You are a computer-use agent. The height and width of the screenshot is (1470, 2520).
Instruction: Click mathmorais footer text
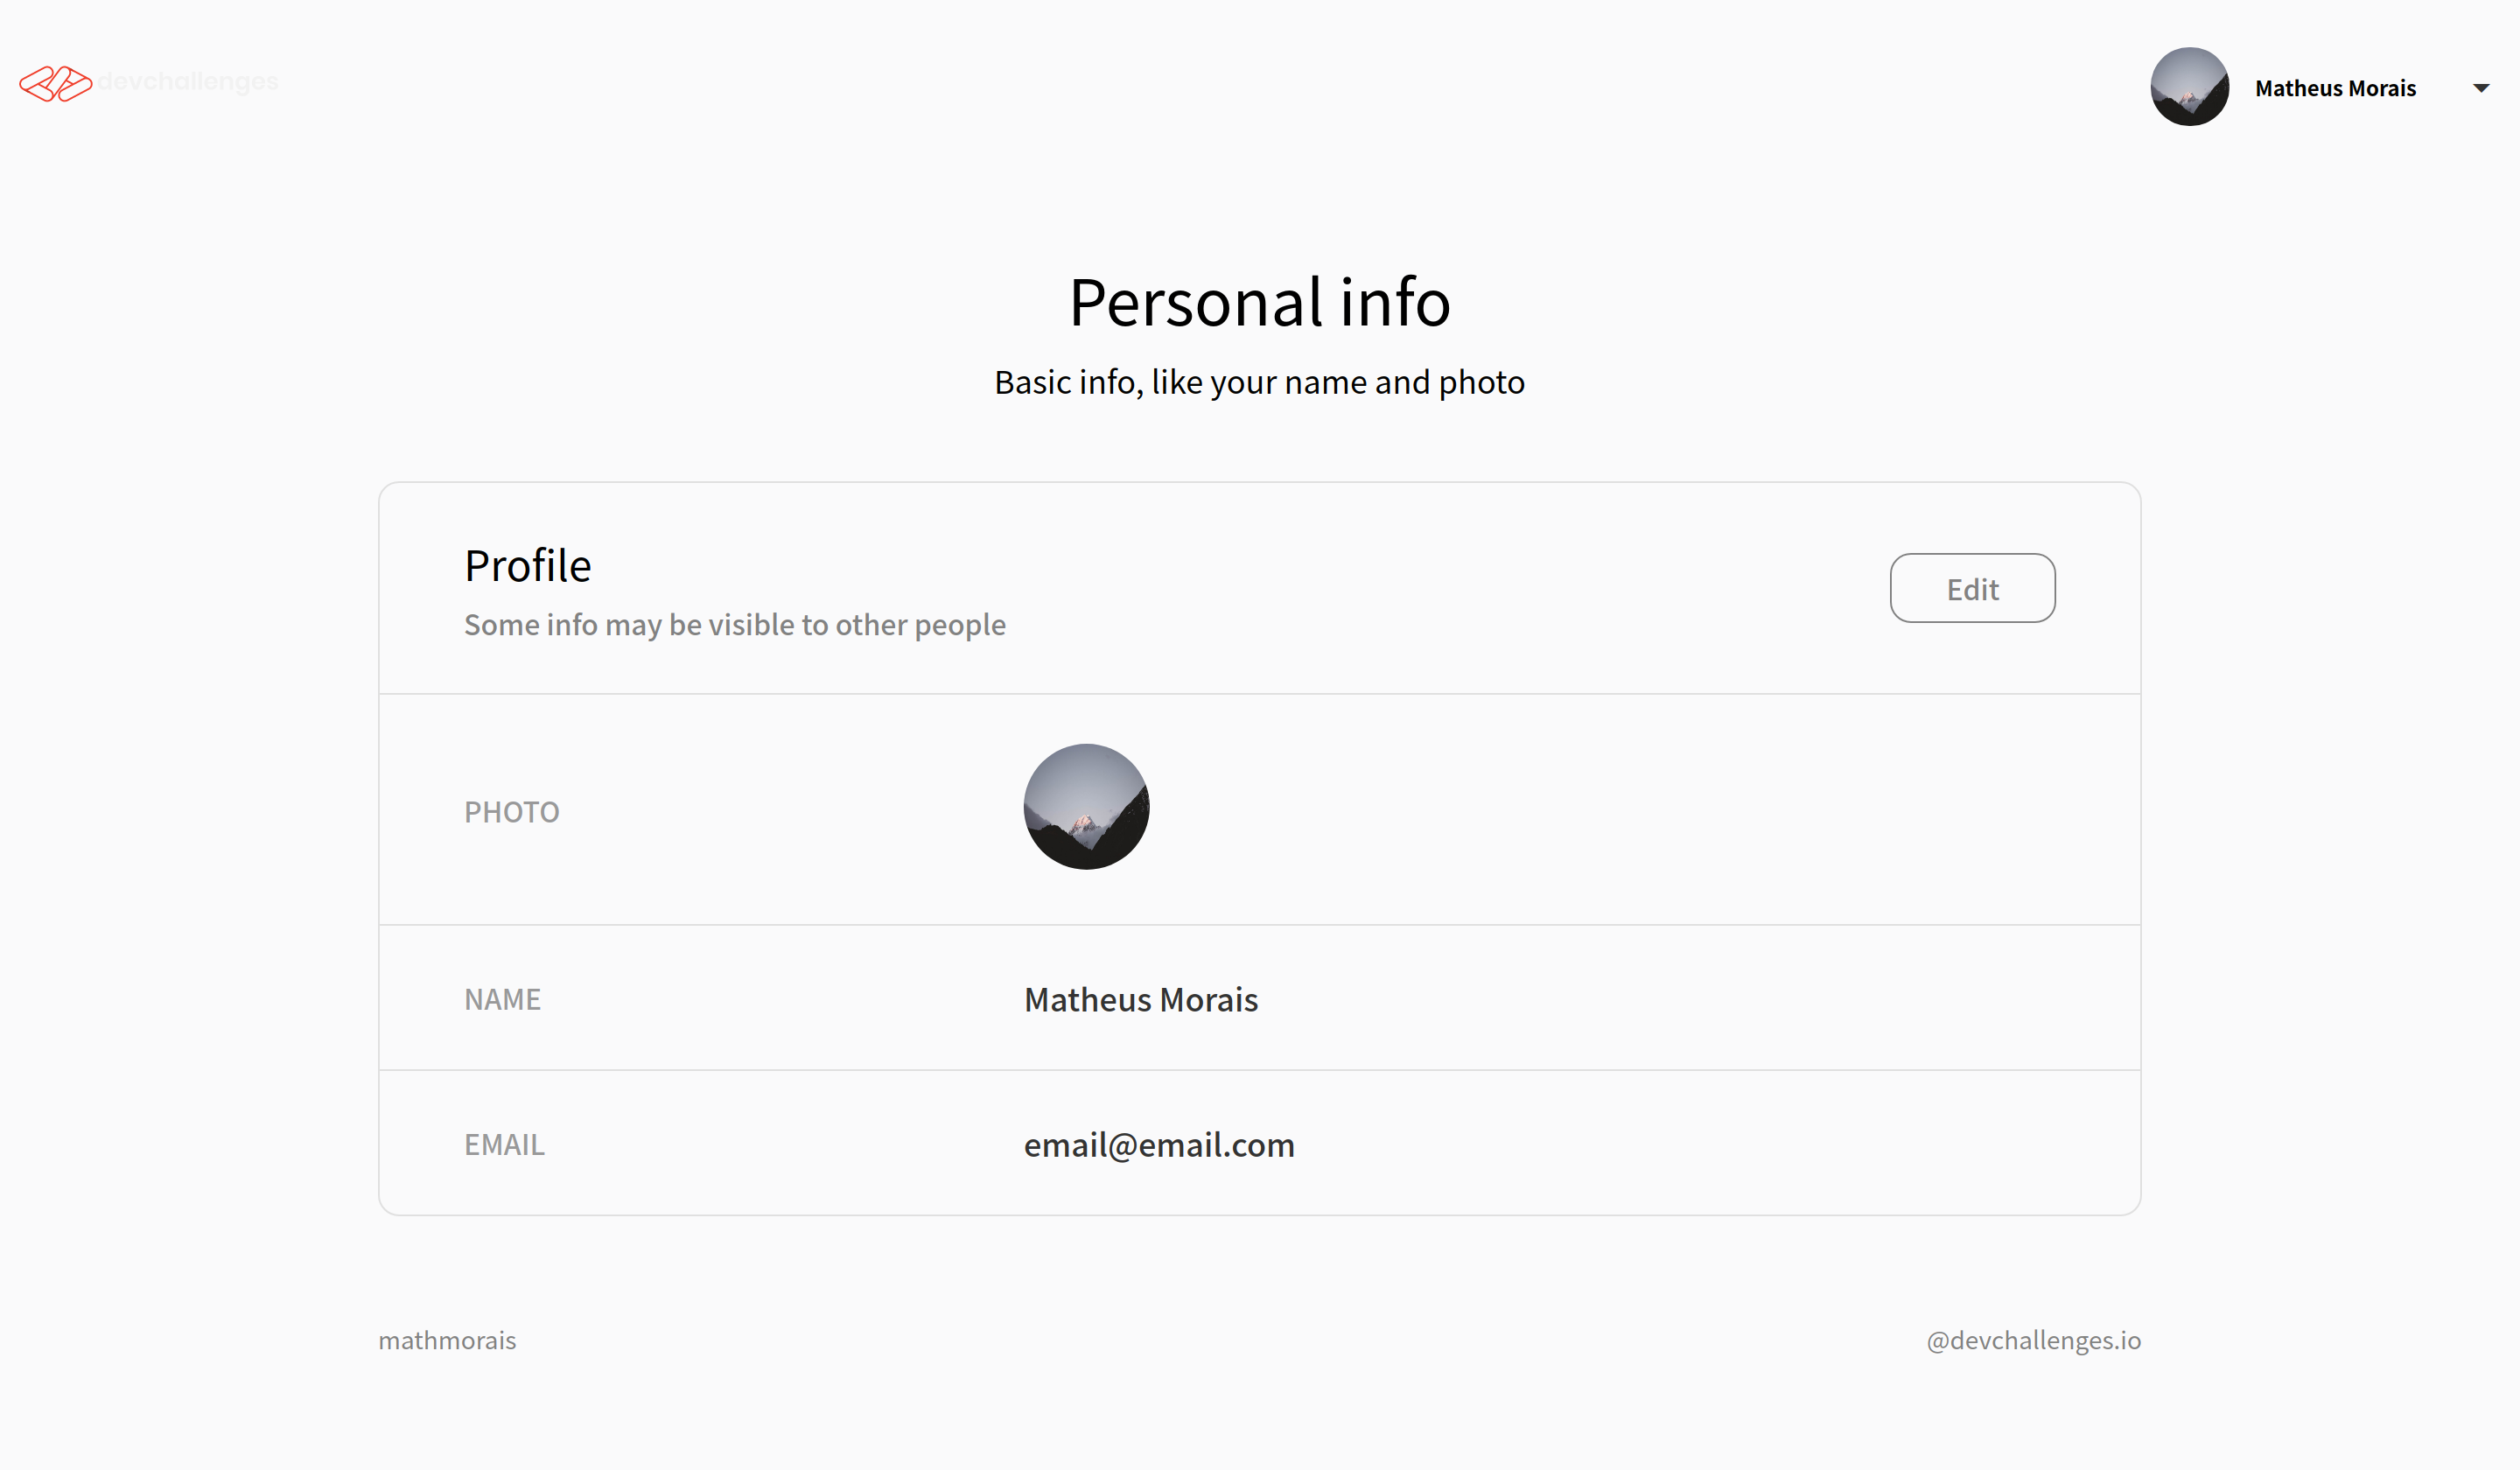pos(447,1340)
